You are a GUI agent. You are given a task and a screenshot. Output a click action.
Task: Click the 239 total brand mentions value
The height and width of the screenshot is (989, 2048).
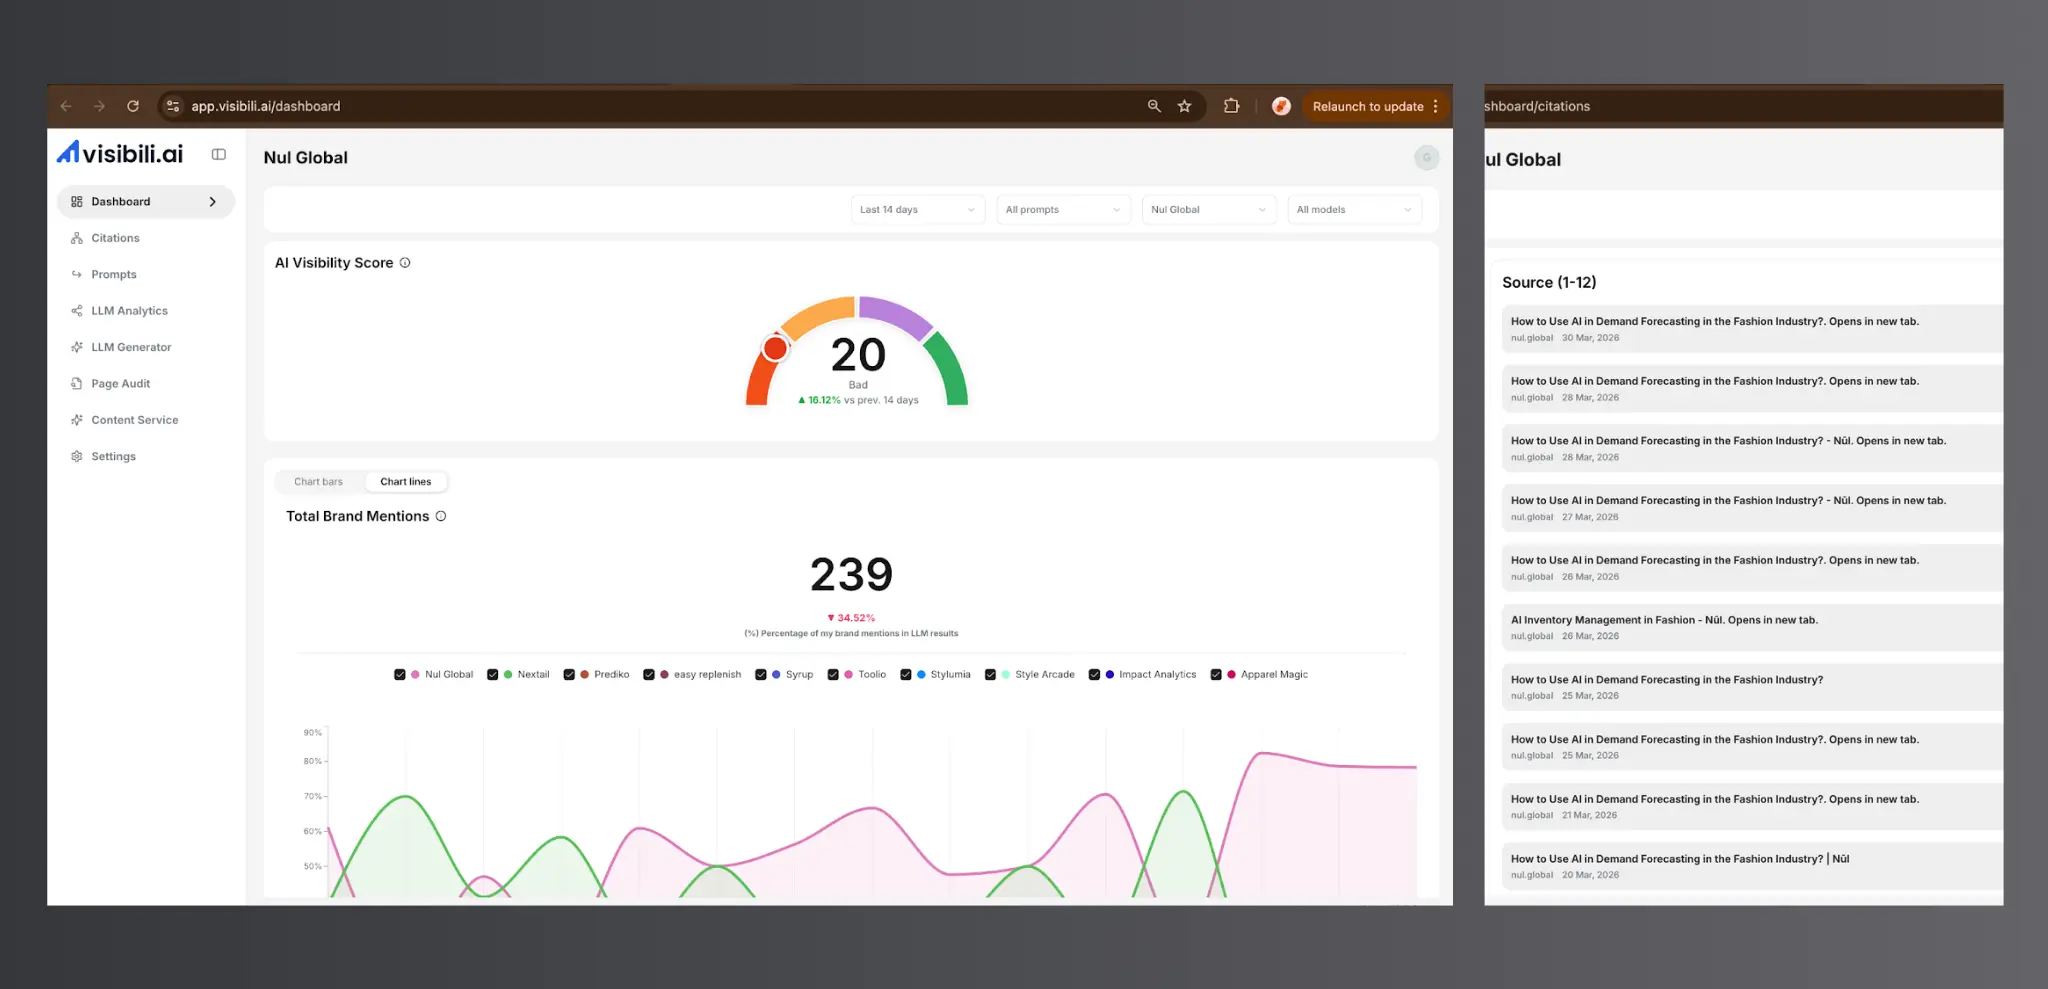pyautogui.click(x=851, y=574)
